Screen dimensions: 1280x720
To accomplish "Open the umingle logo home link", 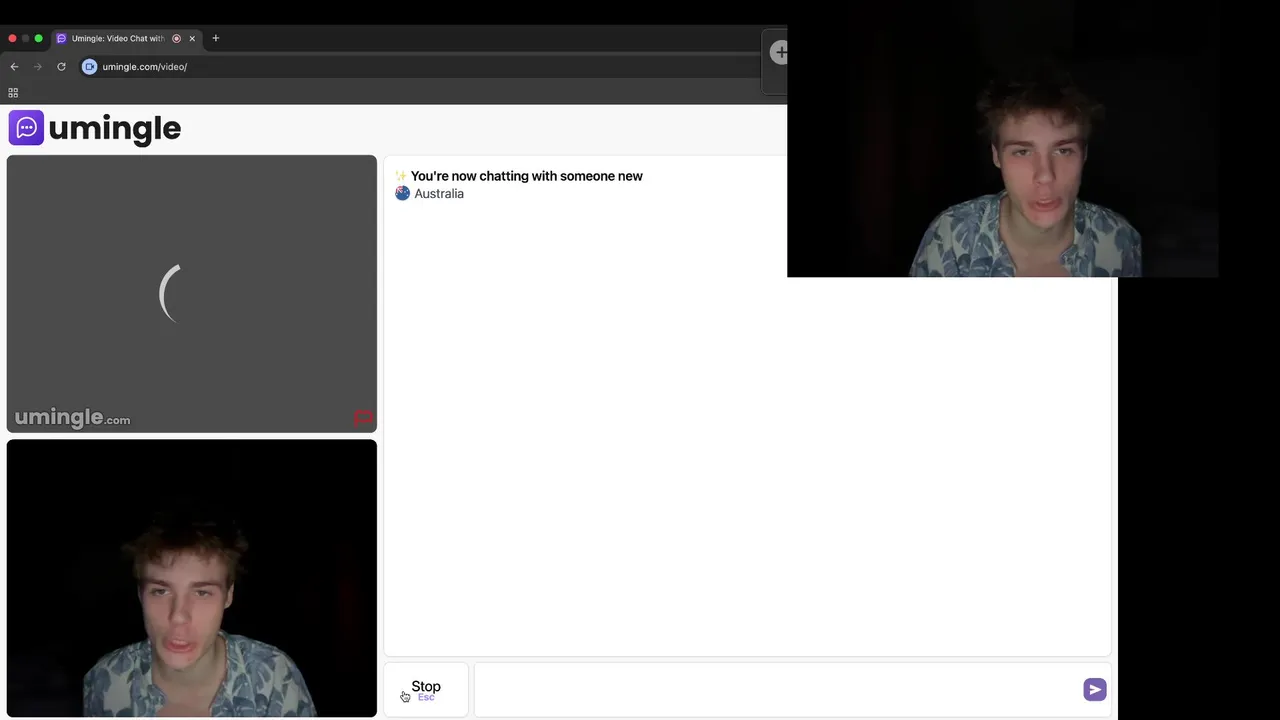I will (x=95, y=128).
